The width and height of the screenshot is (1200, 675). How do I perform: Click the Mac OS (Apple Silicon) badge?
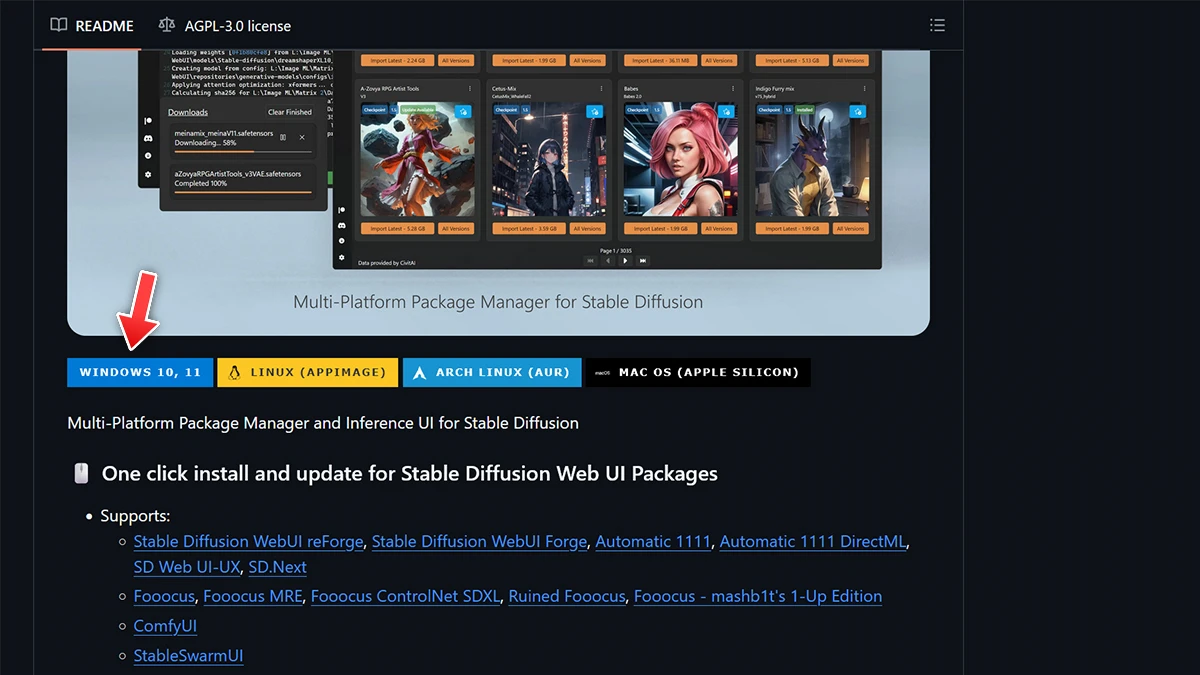click(698, 372)
